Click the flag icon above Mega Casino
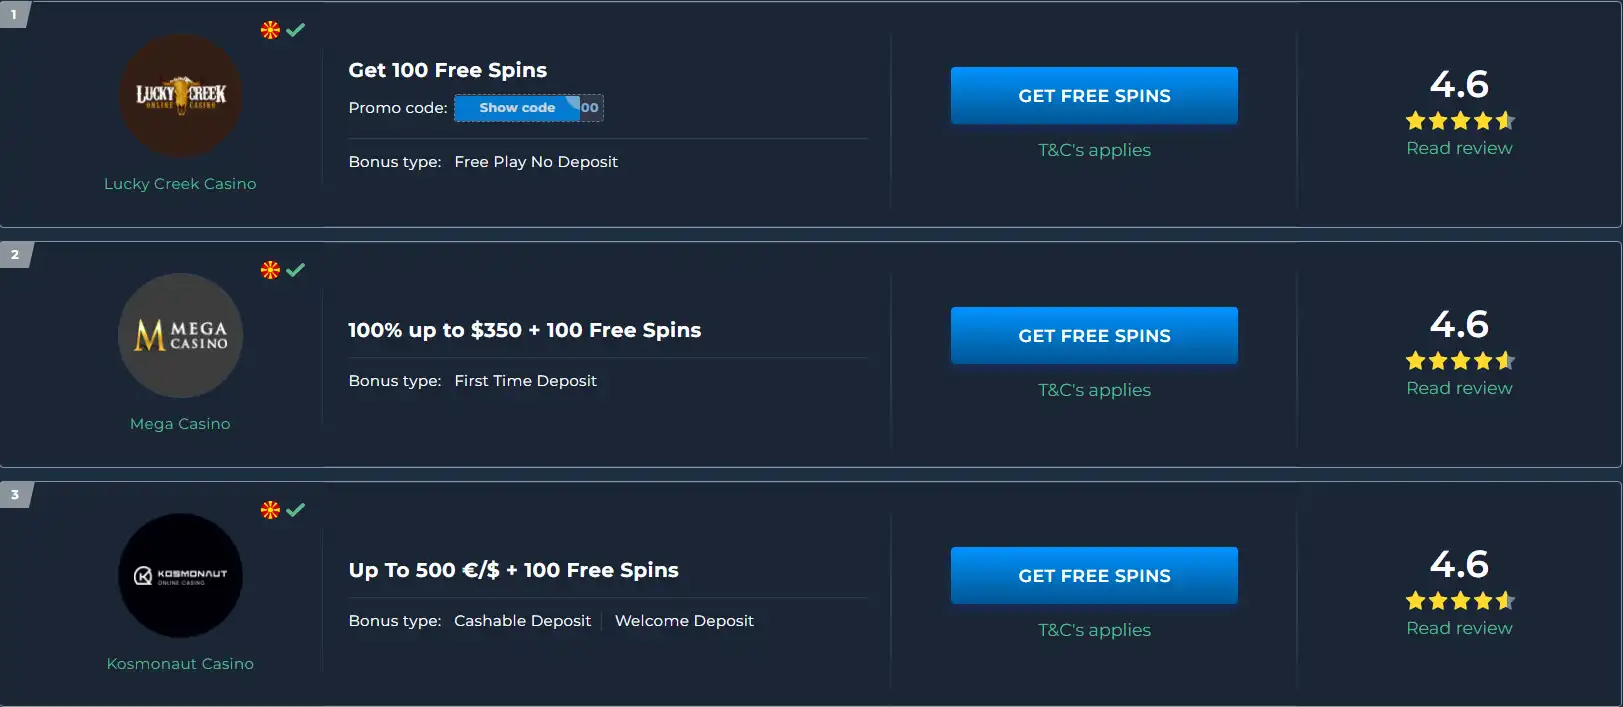Screen dimensions: 1623x707 [270, 270]
